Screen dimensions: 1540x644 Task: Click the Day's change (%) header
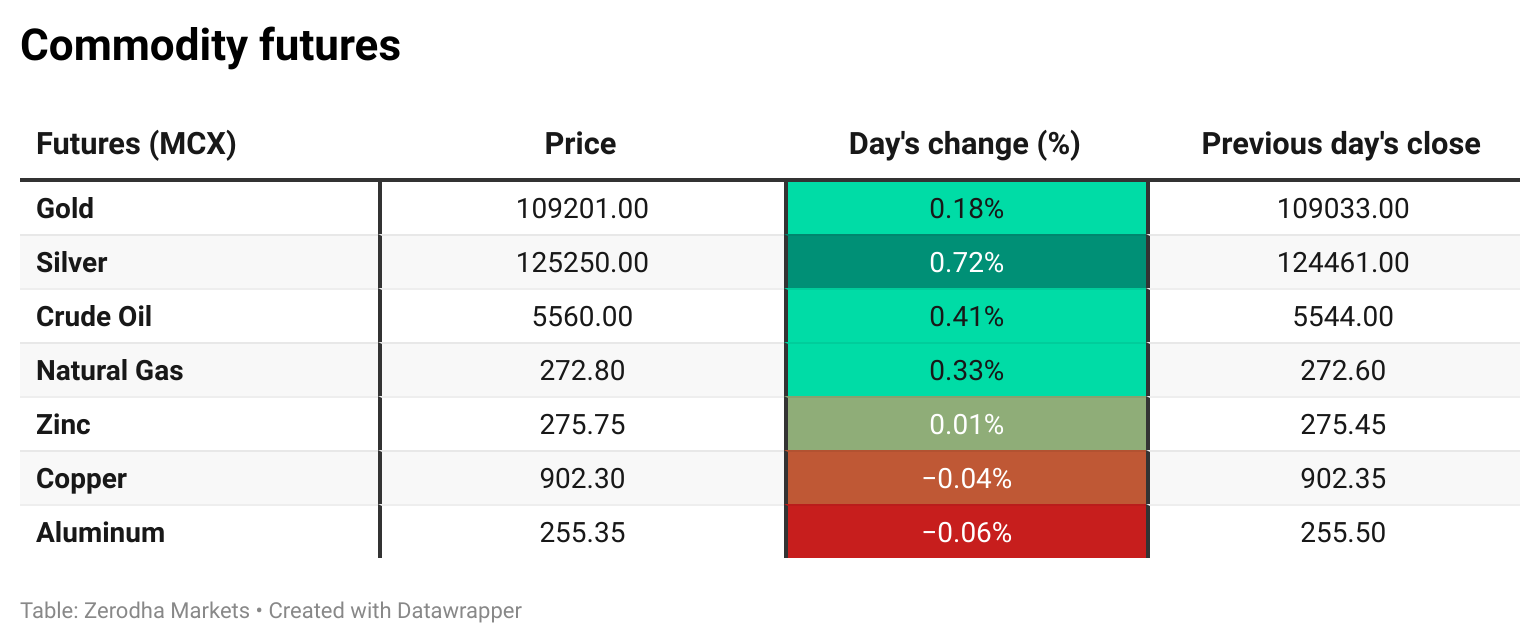pyautogui.click(x=964, y=144)
